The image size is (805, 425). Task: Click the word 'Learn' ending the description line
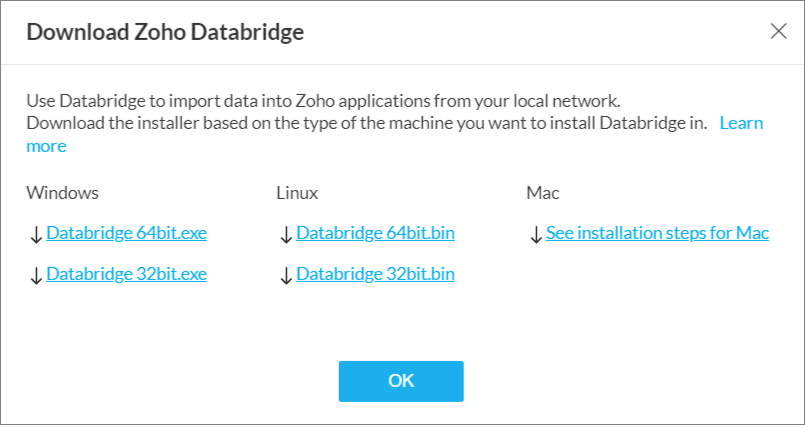(x=741, y=123)
